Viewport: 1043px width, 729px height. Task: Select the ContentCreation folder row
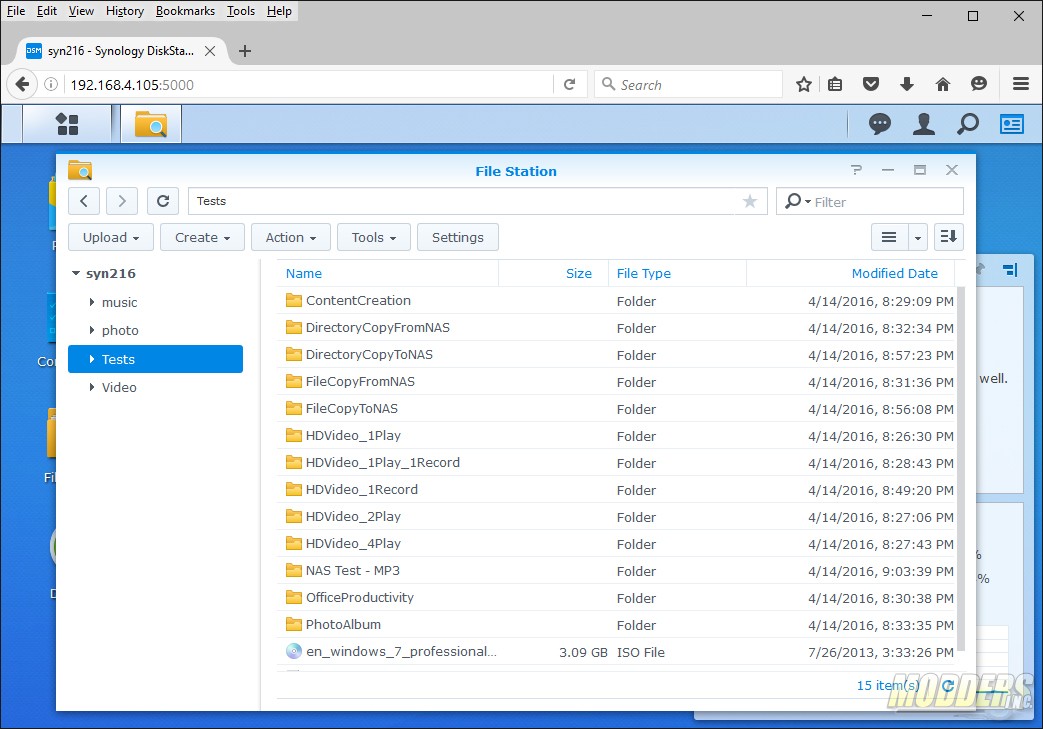click(x=616, y=301)
